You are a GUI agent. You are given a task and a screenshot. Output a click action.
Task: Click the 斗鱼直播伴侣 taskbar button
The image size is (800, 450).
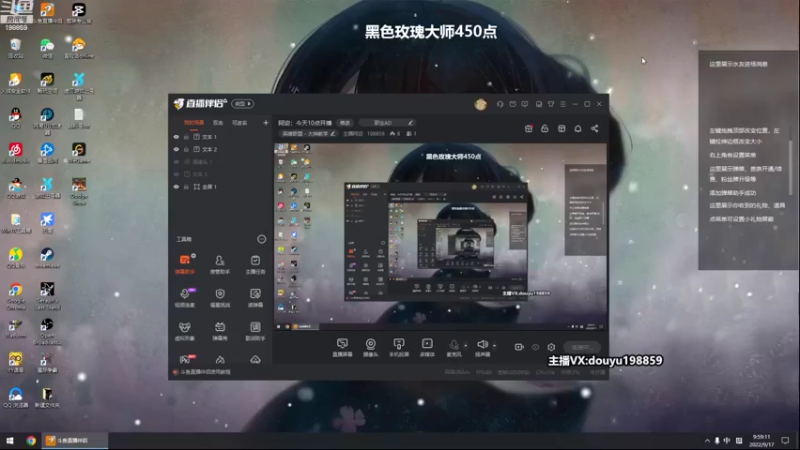click(75, 440)
